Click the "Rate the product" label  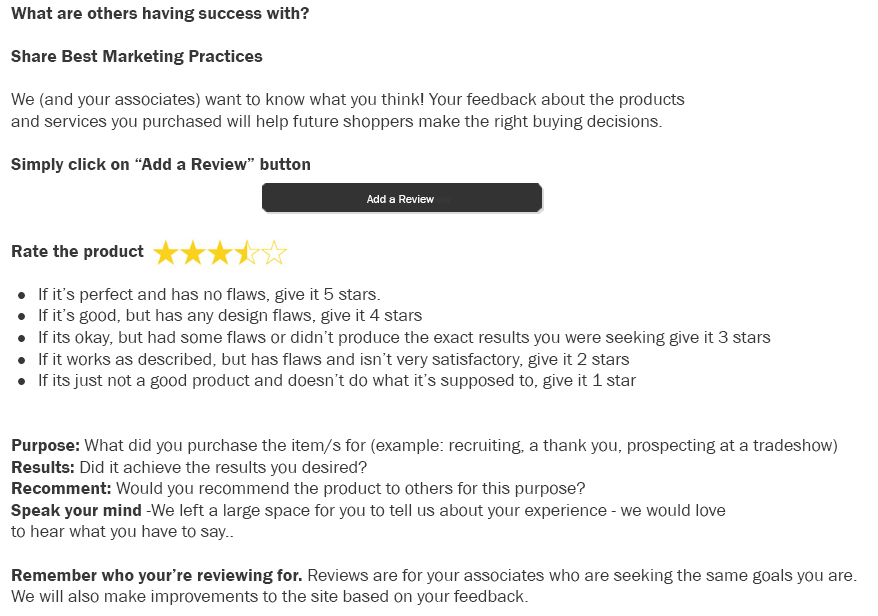pyautogui.click(x=77, y=252)
